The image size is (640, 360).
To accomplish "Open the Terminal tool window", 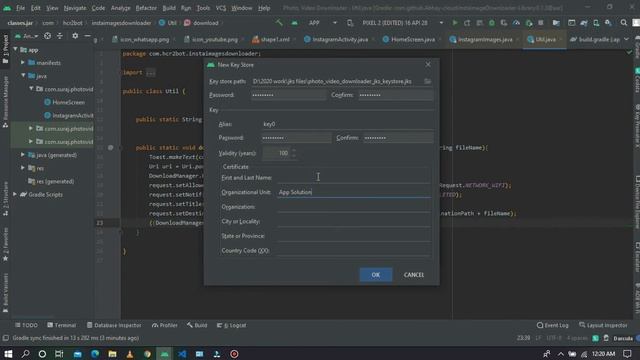I will (62, 325).
